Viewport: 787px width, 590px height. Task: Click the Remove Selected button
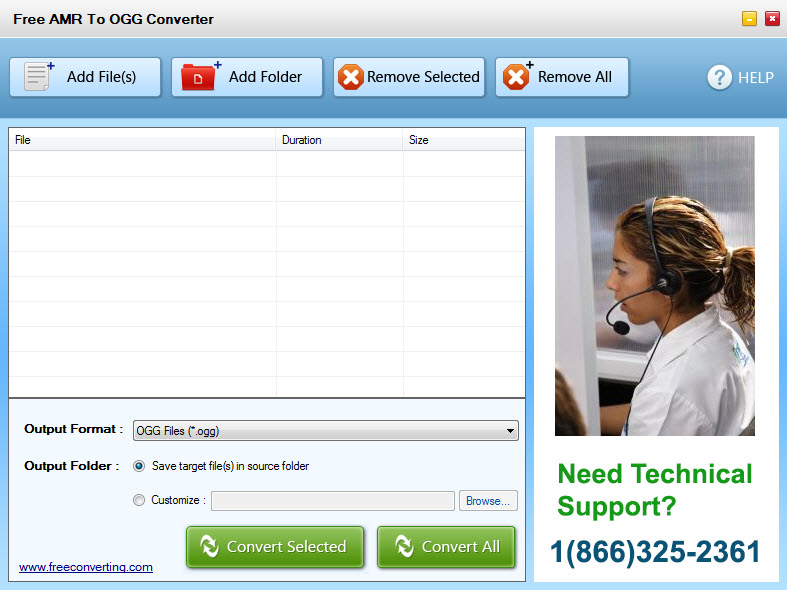click(x=409, y=77)
